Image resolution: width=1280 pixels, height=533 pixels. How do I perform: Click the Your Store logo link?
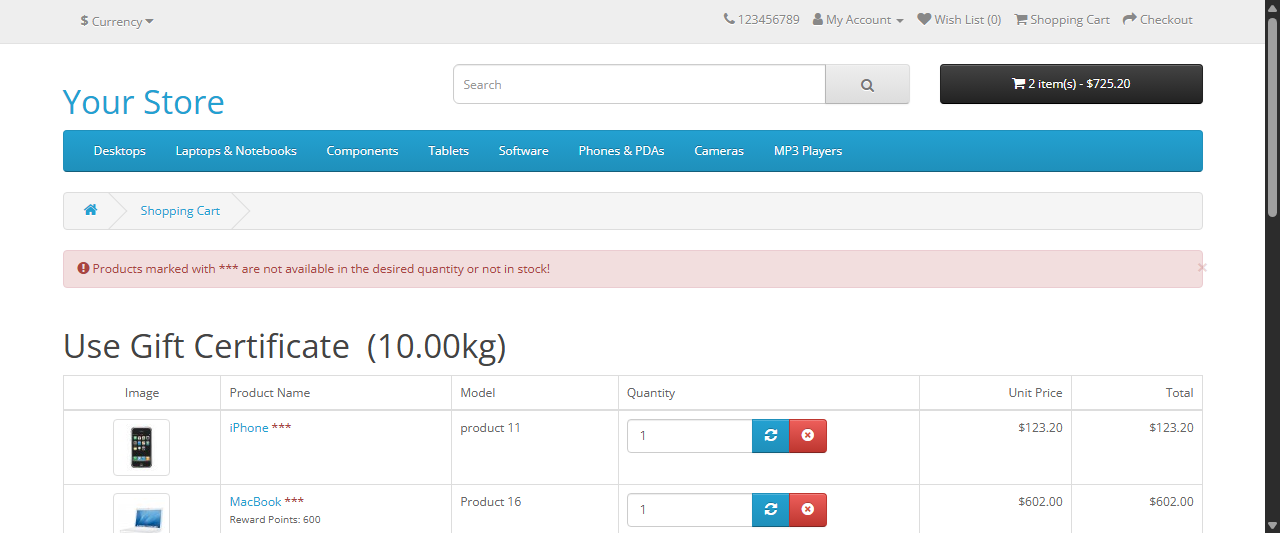pos(143,102)
